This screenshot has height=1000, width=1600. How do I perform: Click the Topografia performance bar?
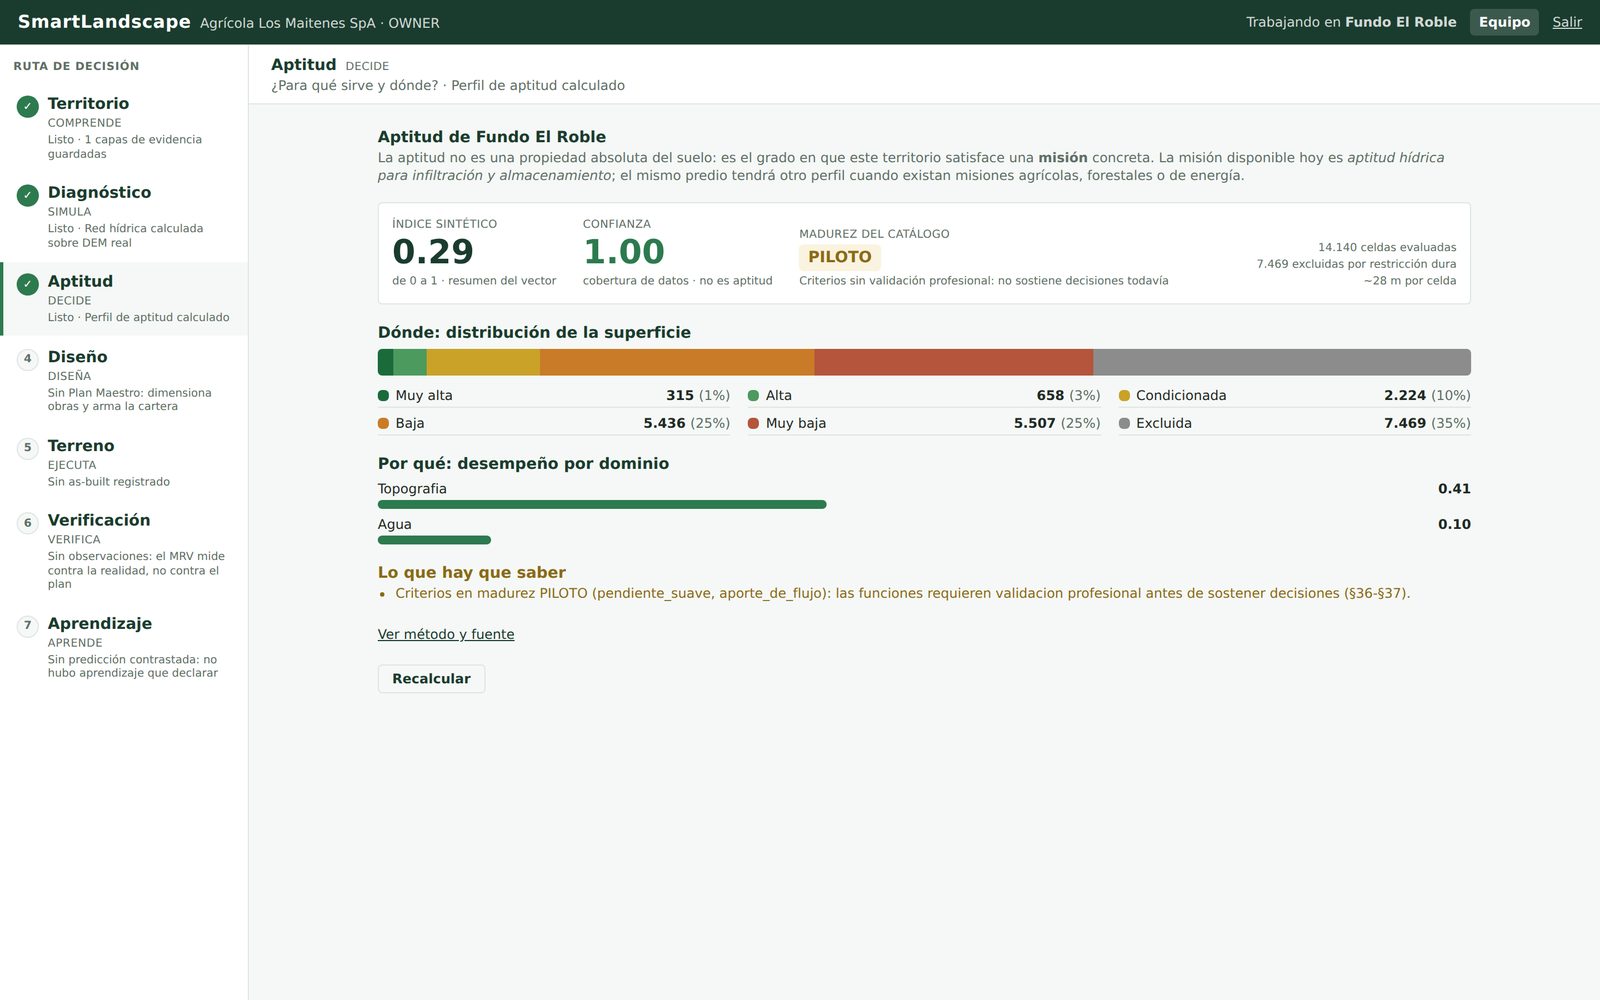tap(602, 505)
